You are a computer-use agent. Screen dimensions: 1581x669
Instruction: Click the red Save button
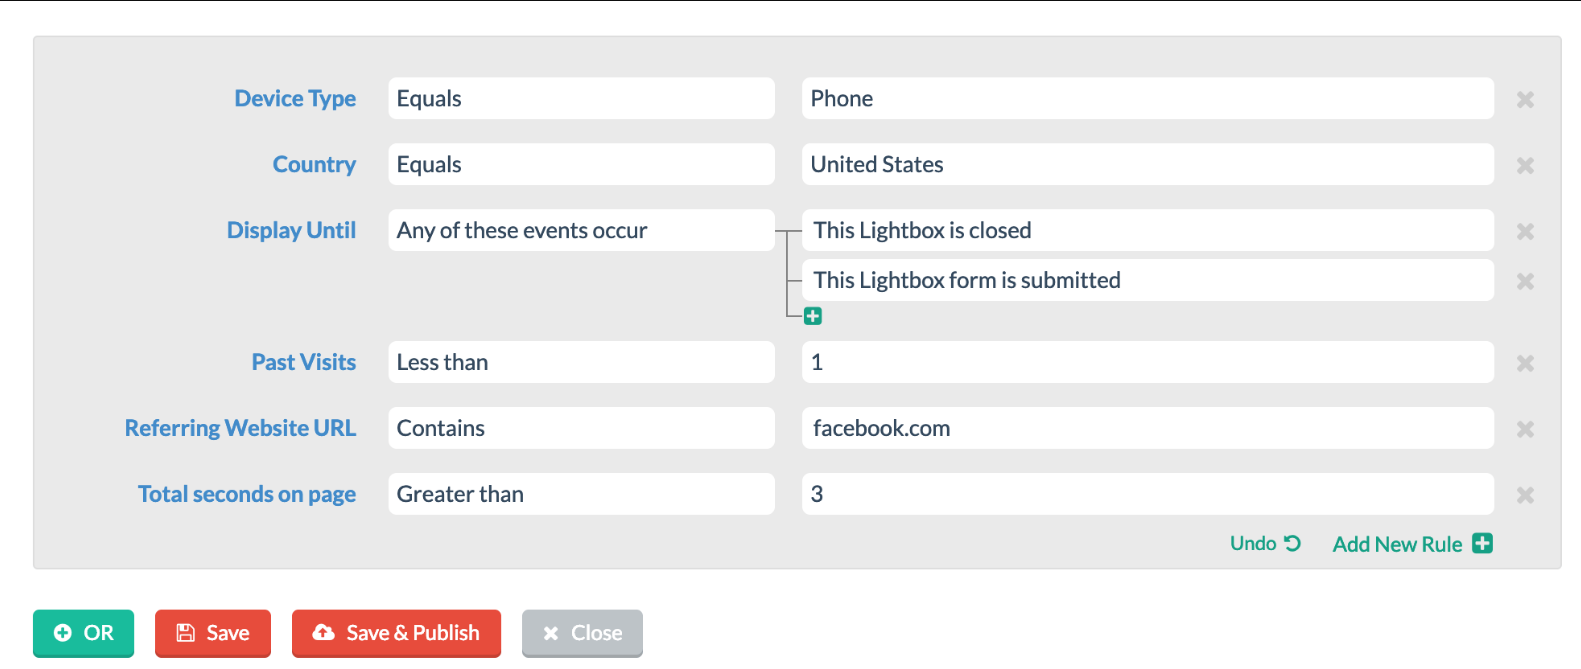pyautogui.click(x=213, y=633)
